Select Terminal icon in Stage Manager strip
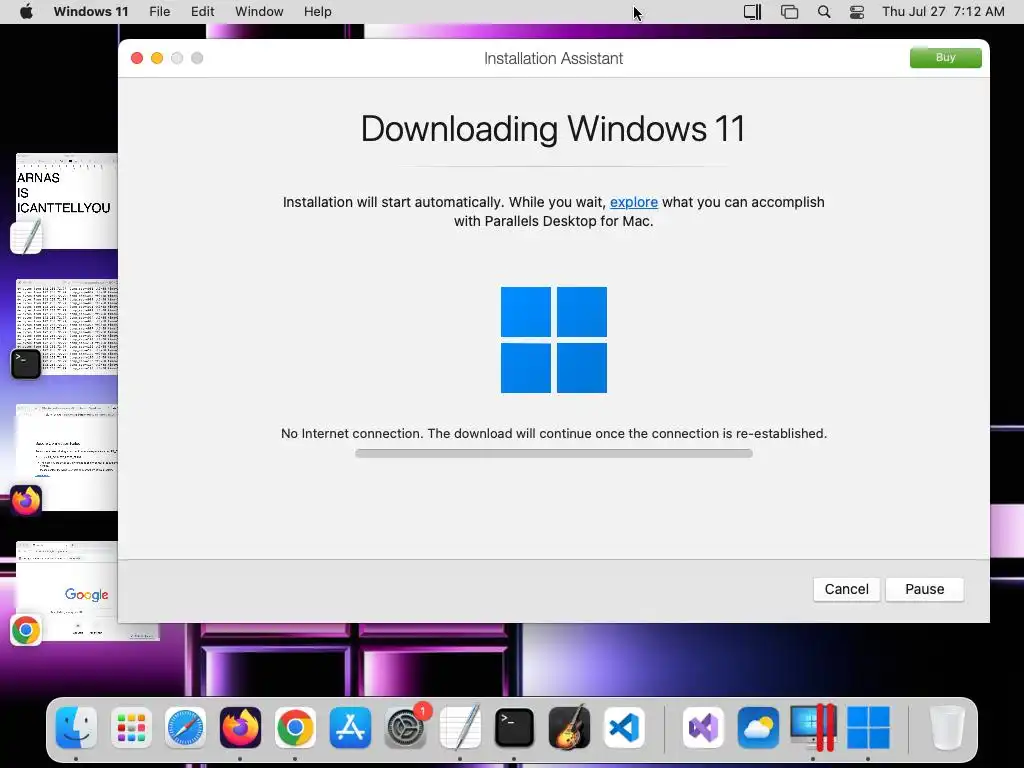Screen dimensions: 1024x768 pos(26,364)
